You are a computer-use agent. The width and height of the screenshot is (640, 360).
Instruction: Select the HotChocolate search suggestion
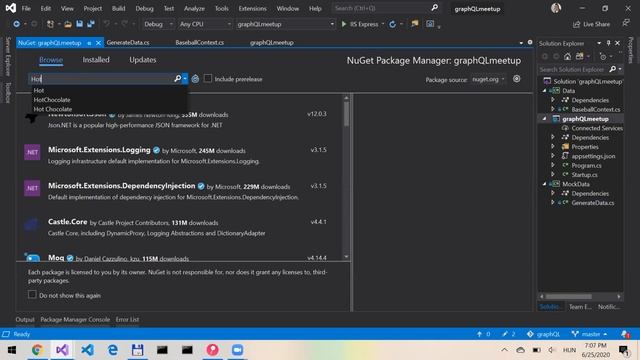52,100
